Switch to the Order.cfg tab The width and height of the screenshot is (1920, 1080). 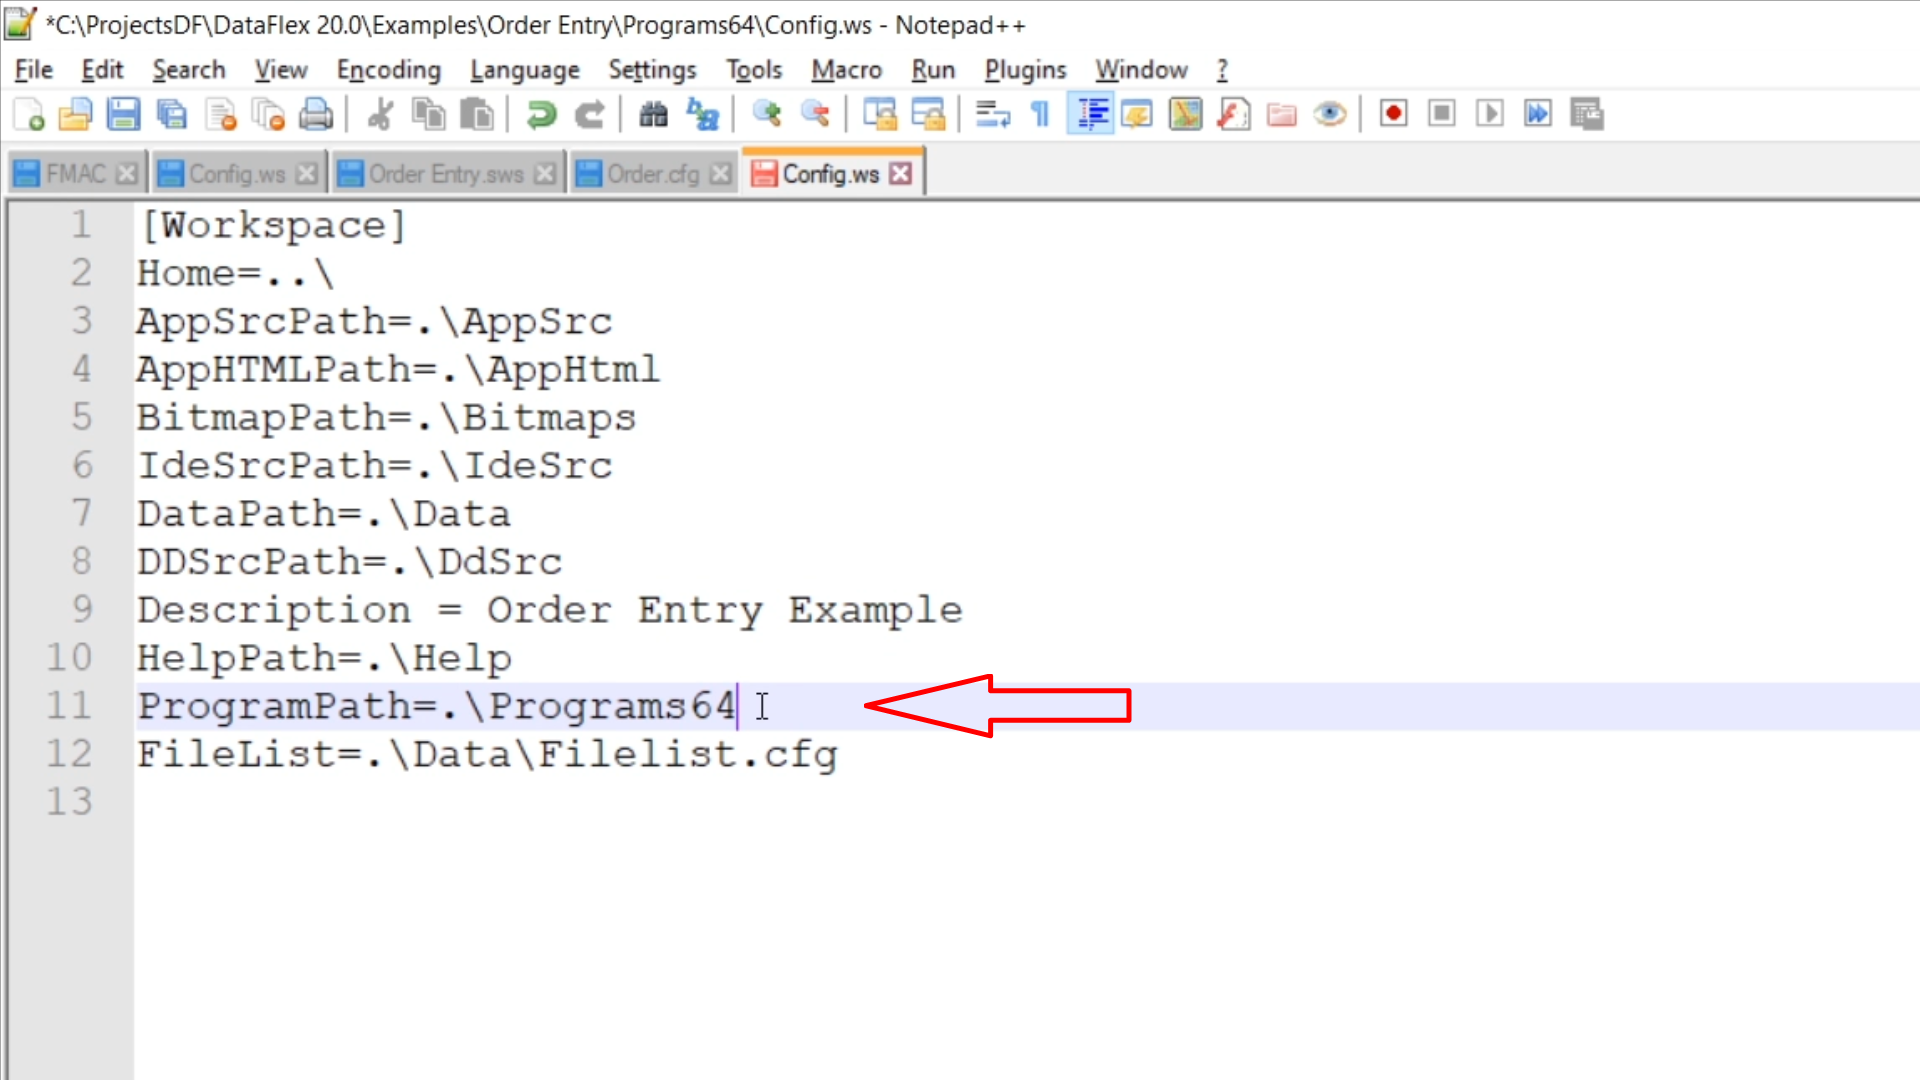point(652,174)
